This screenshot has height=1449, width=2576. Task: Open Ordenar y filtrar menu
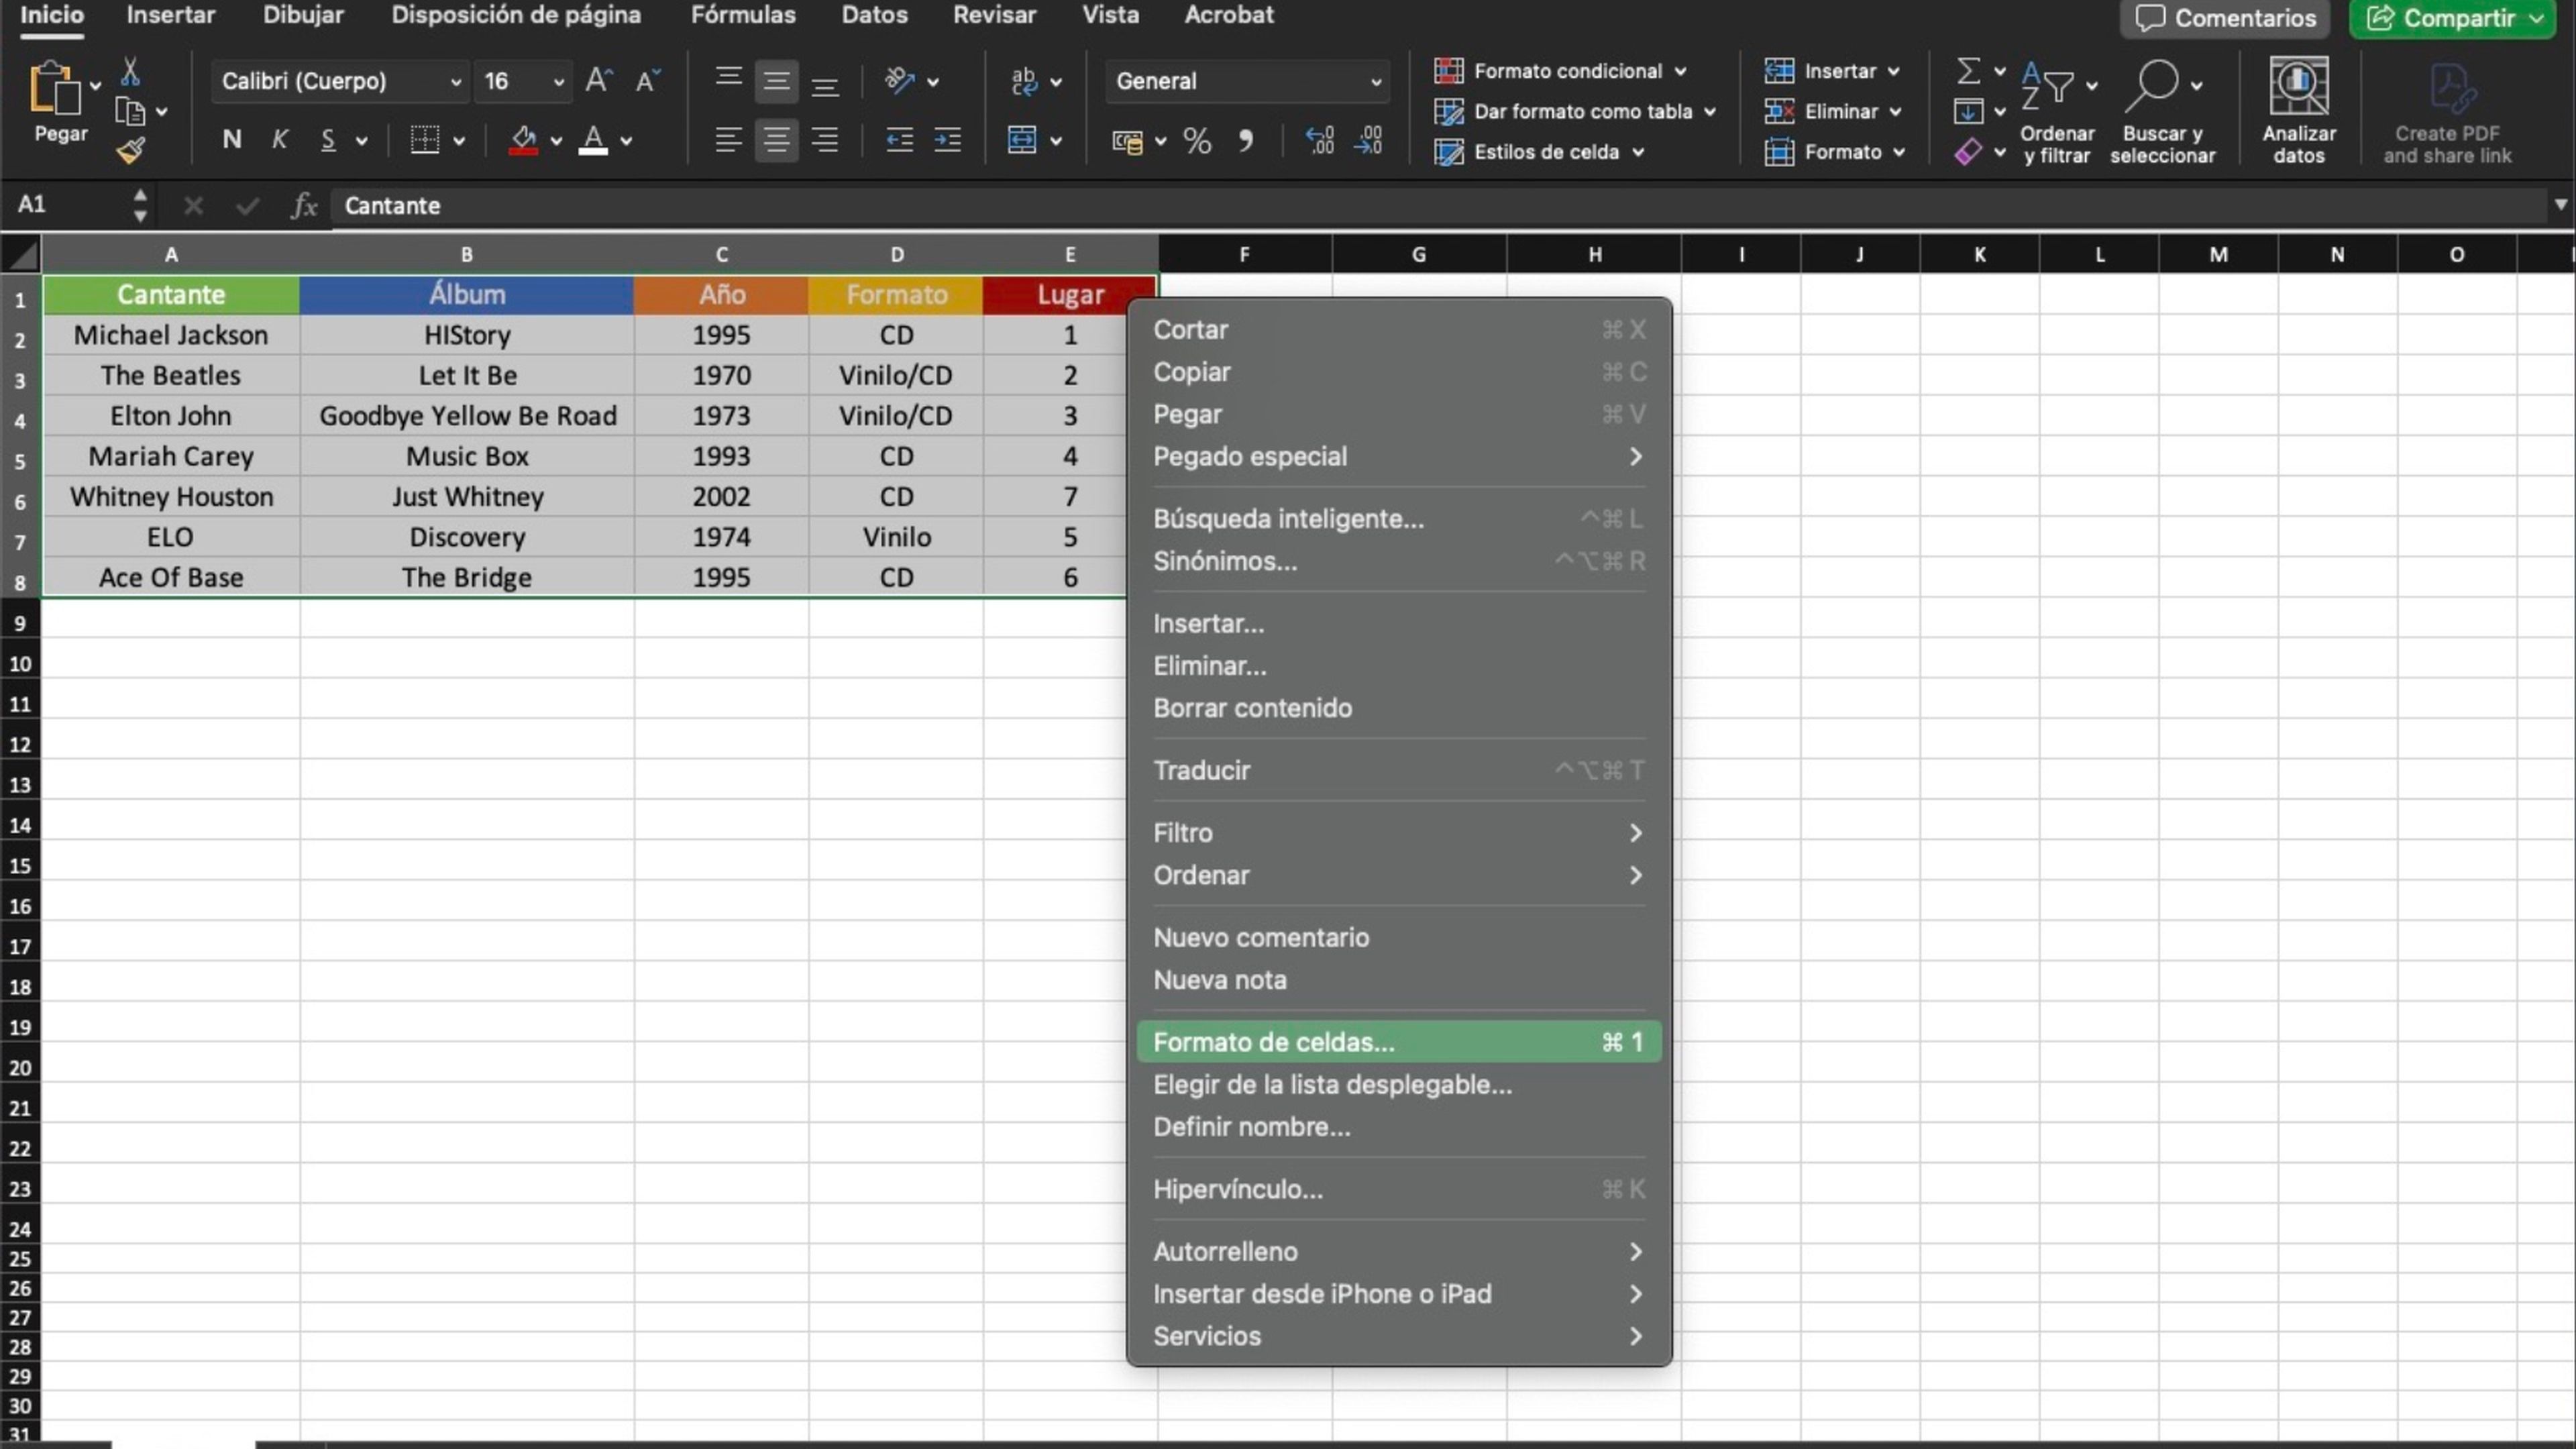2057,110
